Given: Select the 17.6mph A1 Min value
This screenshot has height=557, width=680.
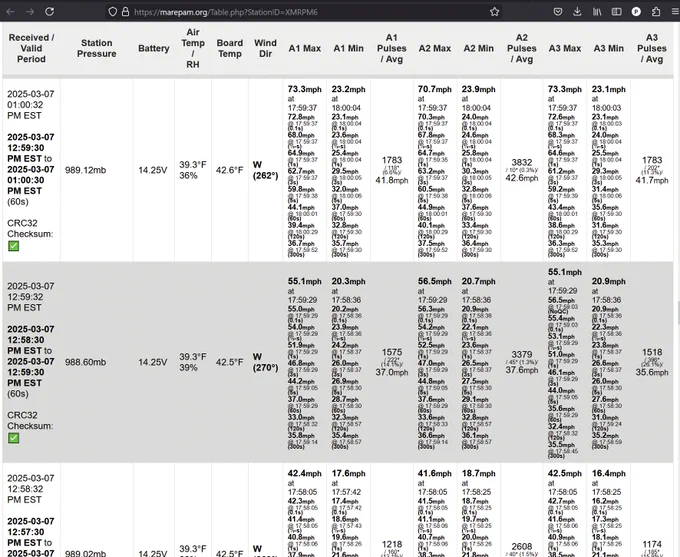Looking at the screenshot, I should 348,473.
